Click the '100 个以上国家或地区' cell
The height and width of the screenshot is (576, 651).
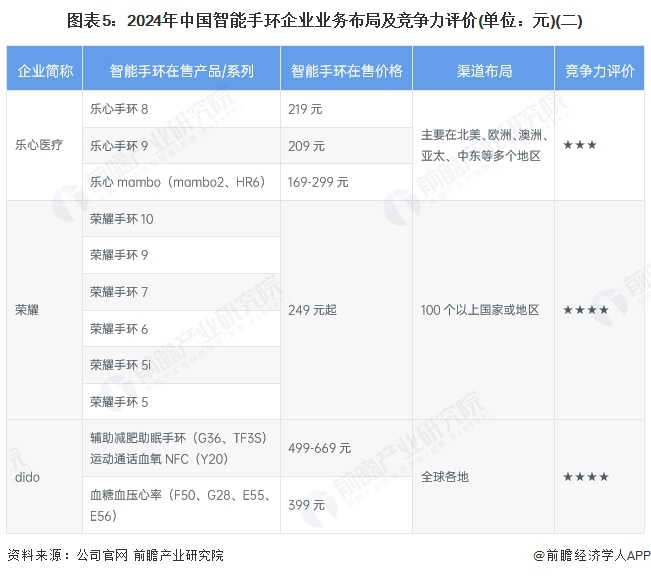click(484, 310)
